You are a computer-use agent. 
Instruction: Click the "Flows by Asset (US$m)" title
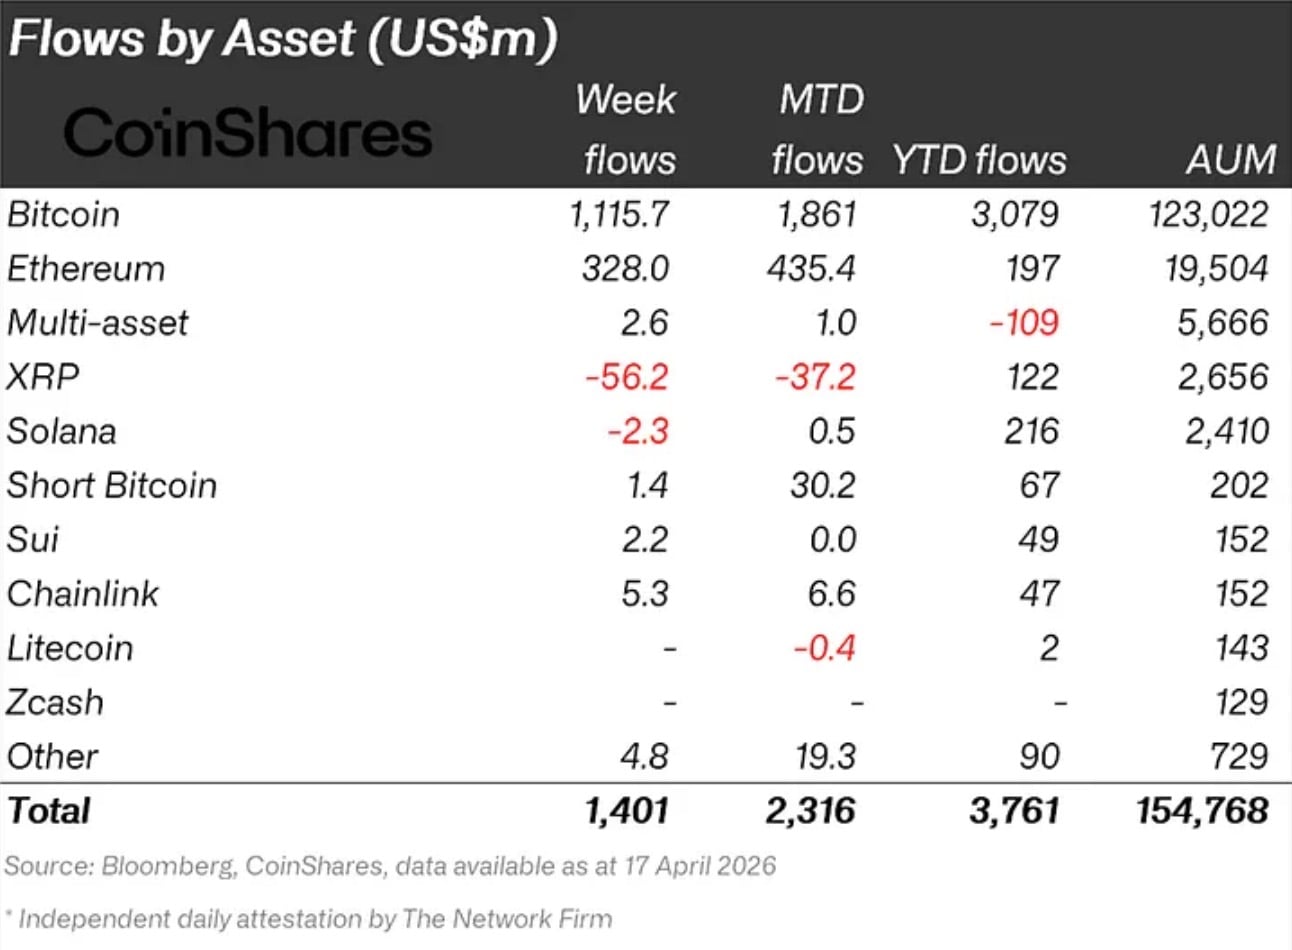click(x=282, y=39)
